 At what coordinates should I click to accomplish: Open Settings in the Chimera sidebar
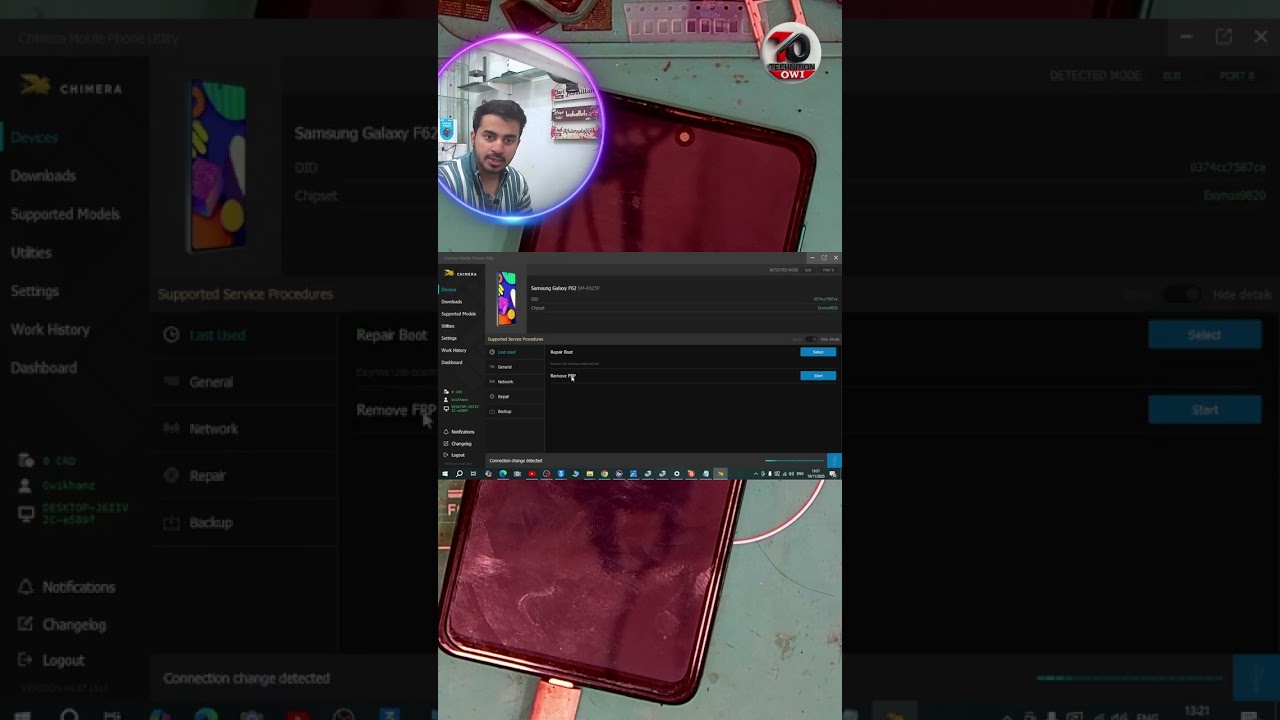[449, 338]
